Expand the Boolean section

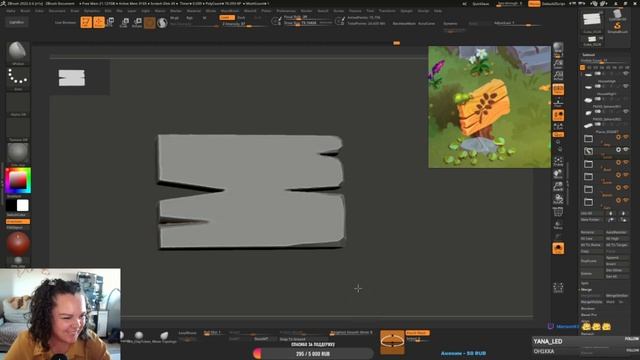[x=588, y=309]
